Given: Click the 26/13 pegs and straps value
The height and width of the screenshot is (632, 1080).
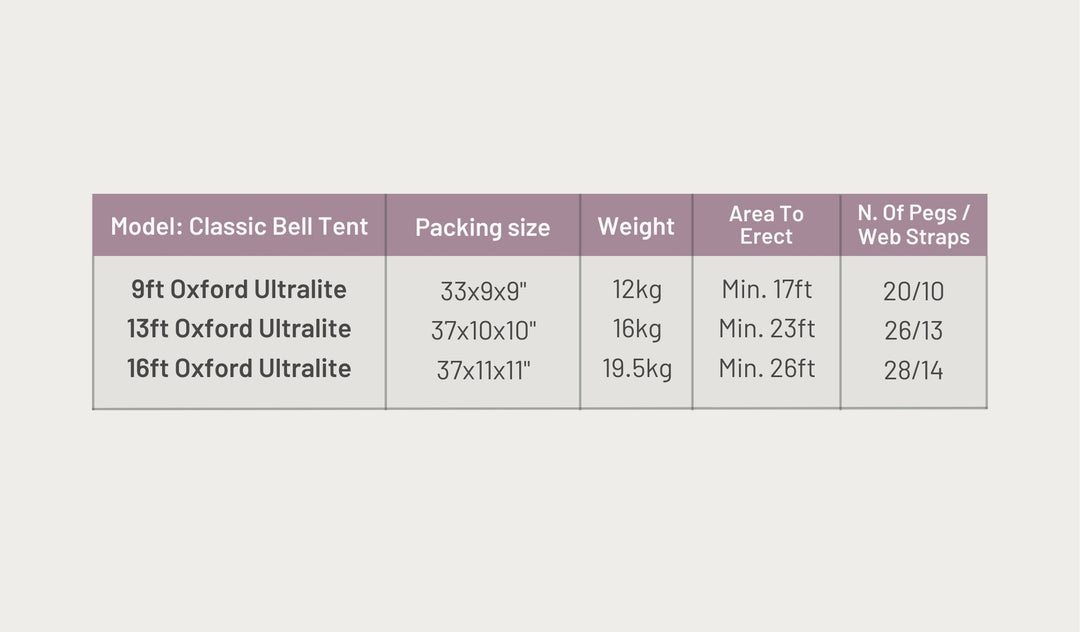Looking at the screenshot, I should [913, 331].
